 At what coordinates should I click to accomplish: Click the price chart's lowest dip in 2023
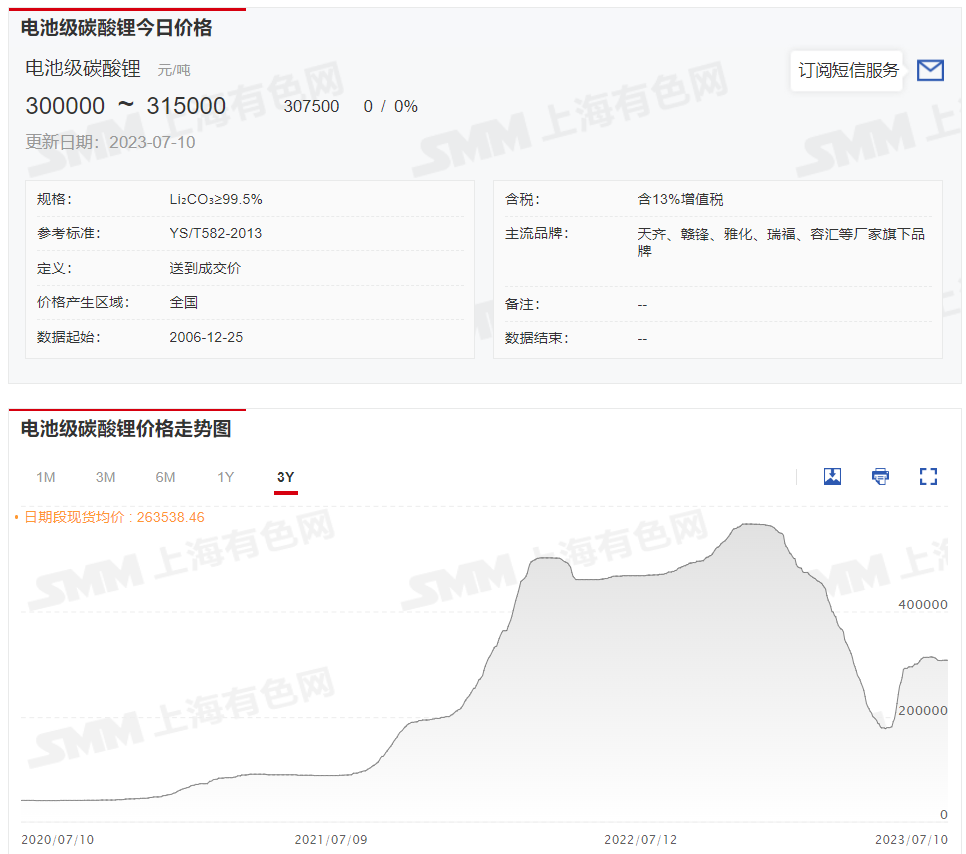click(x=886, y=728)
